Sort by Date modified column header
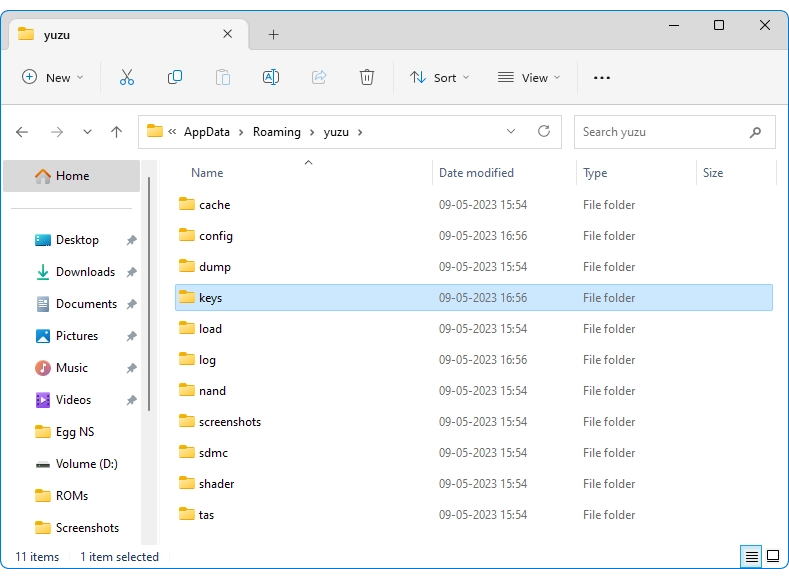This screenshot has width=789, height=579. (x=476, y=173)
